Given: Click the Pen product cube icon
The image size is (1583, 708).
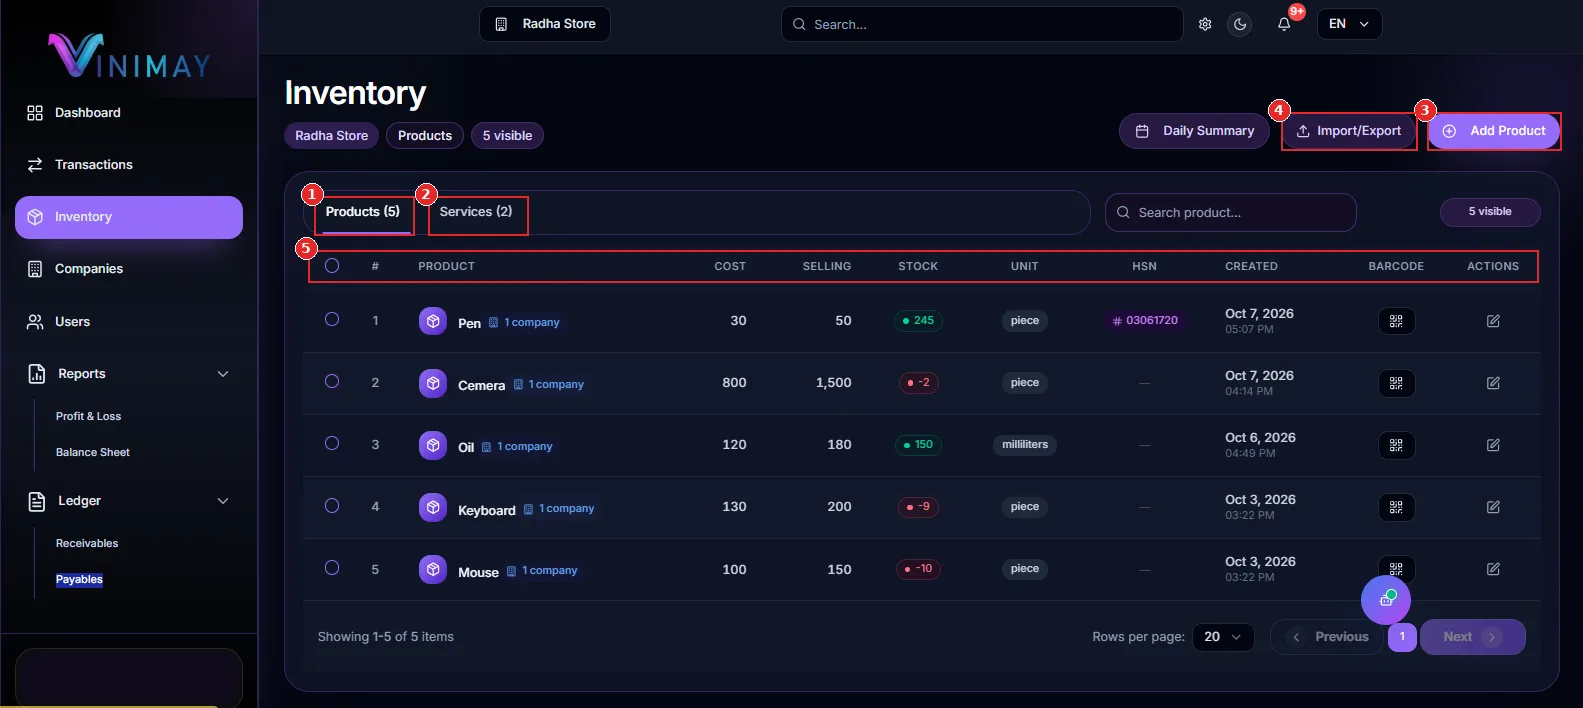Looking at the screenshot, I should point(433,321).
